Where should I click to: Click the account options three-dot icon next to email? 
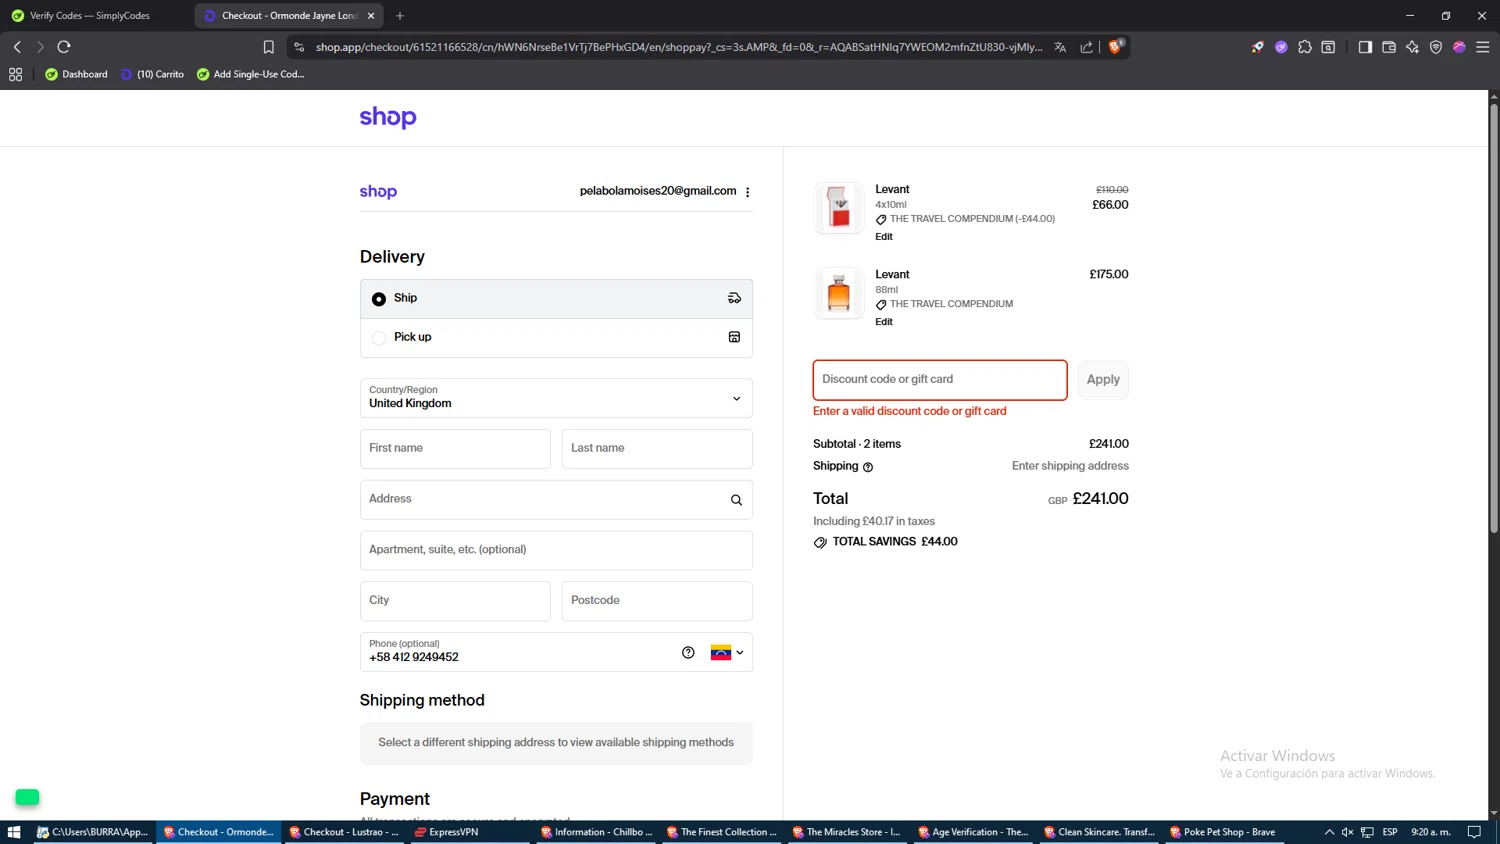click(x=747, y=192)
